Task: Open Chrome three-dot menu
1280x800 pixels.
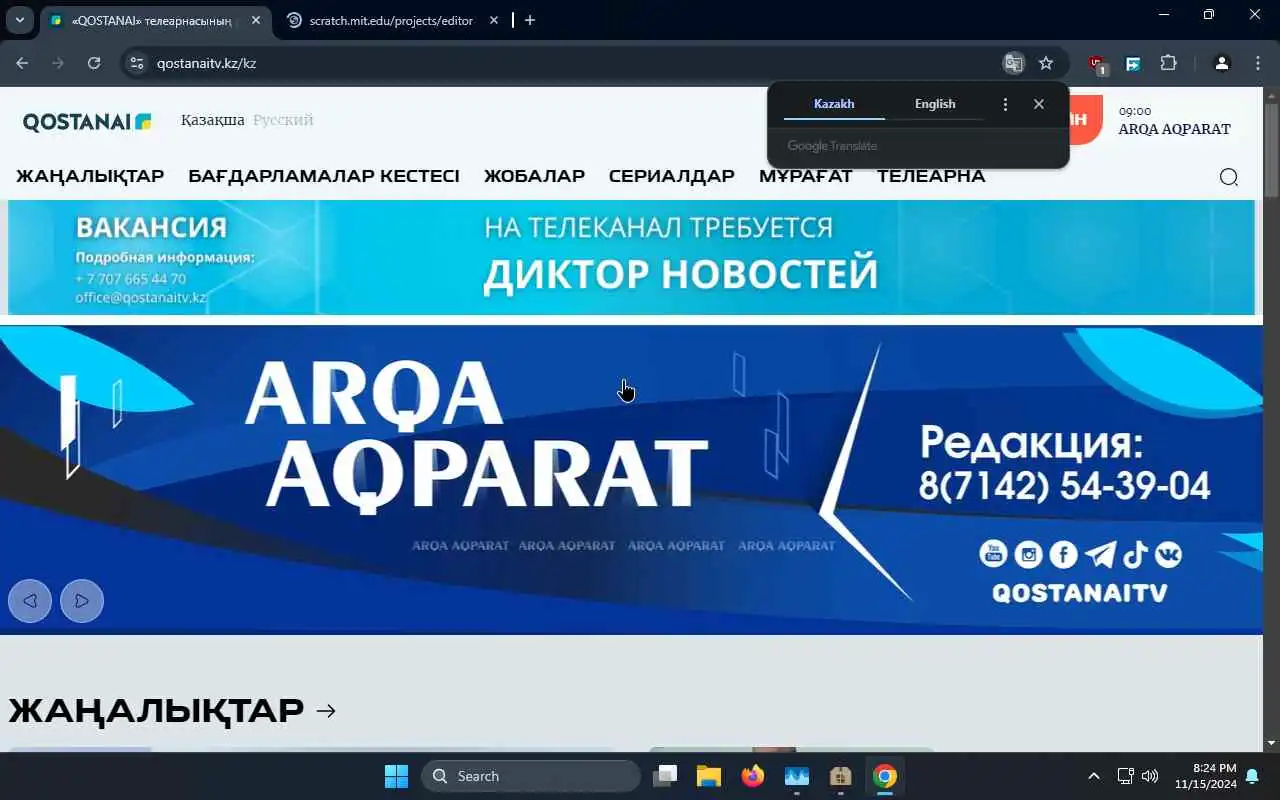Action: 1258,63
